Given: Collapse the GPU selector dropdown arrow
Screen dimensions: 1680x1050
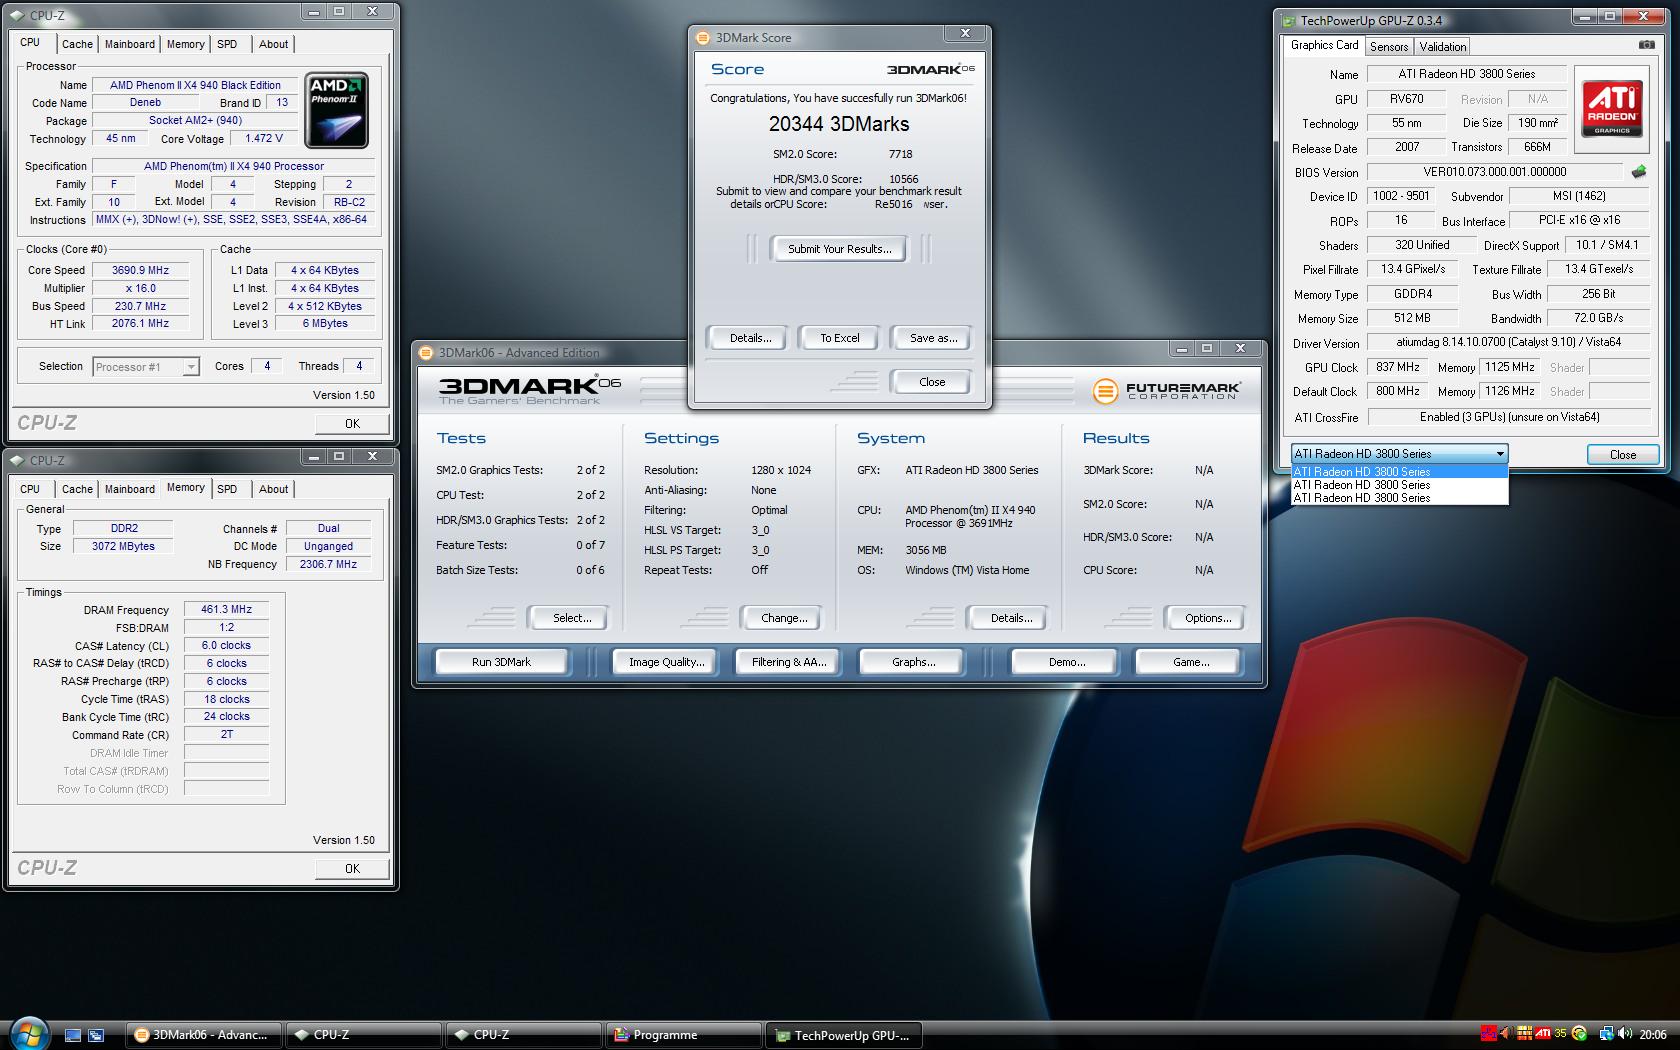Looking at the screenshot, I should coord(1499,454).
